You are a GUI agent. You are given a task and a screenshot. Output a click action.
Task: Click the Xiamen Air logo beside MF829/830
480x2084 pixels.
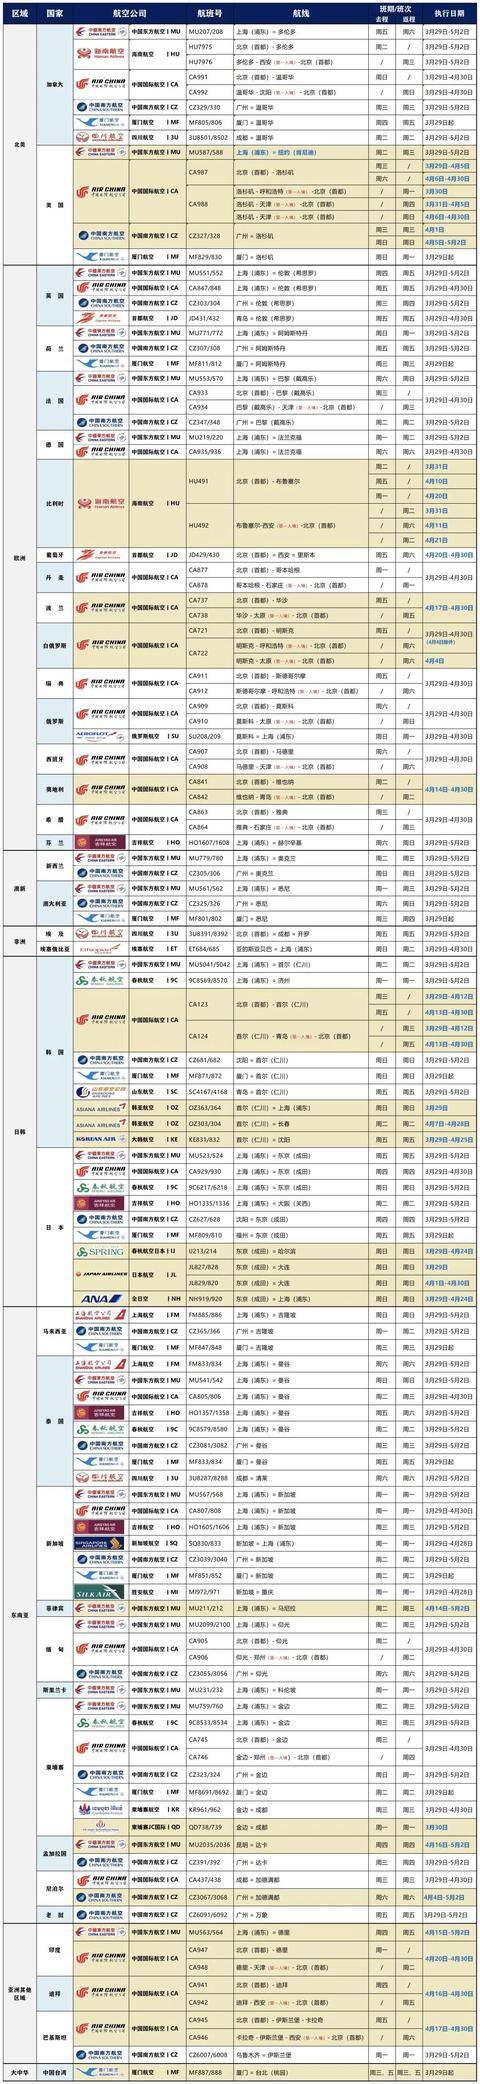100,256
